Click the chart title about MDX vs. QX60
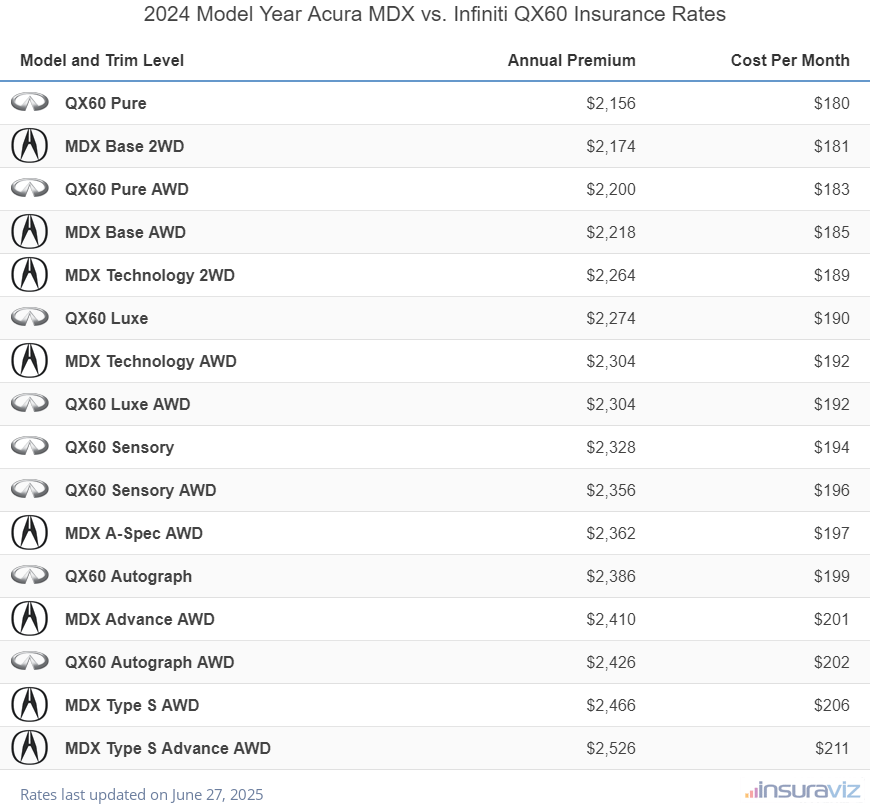Screen dimensions: 870x810 [434, 14]
